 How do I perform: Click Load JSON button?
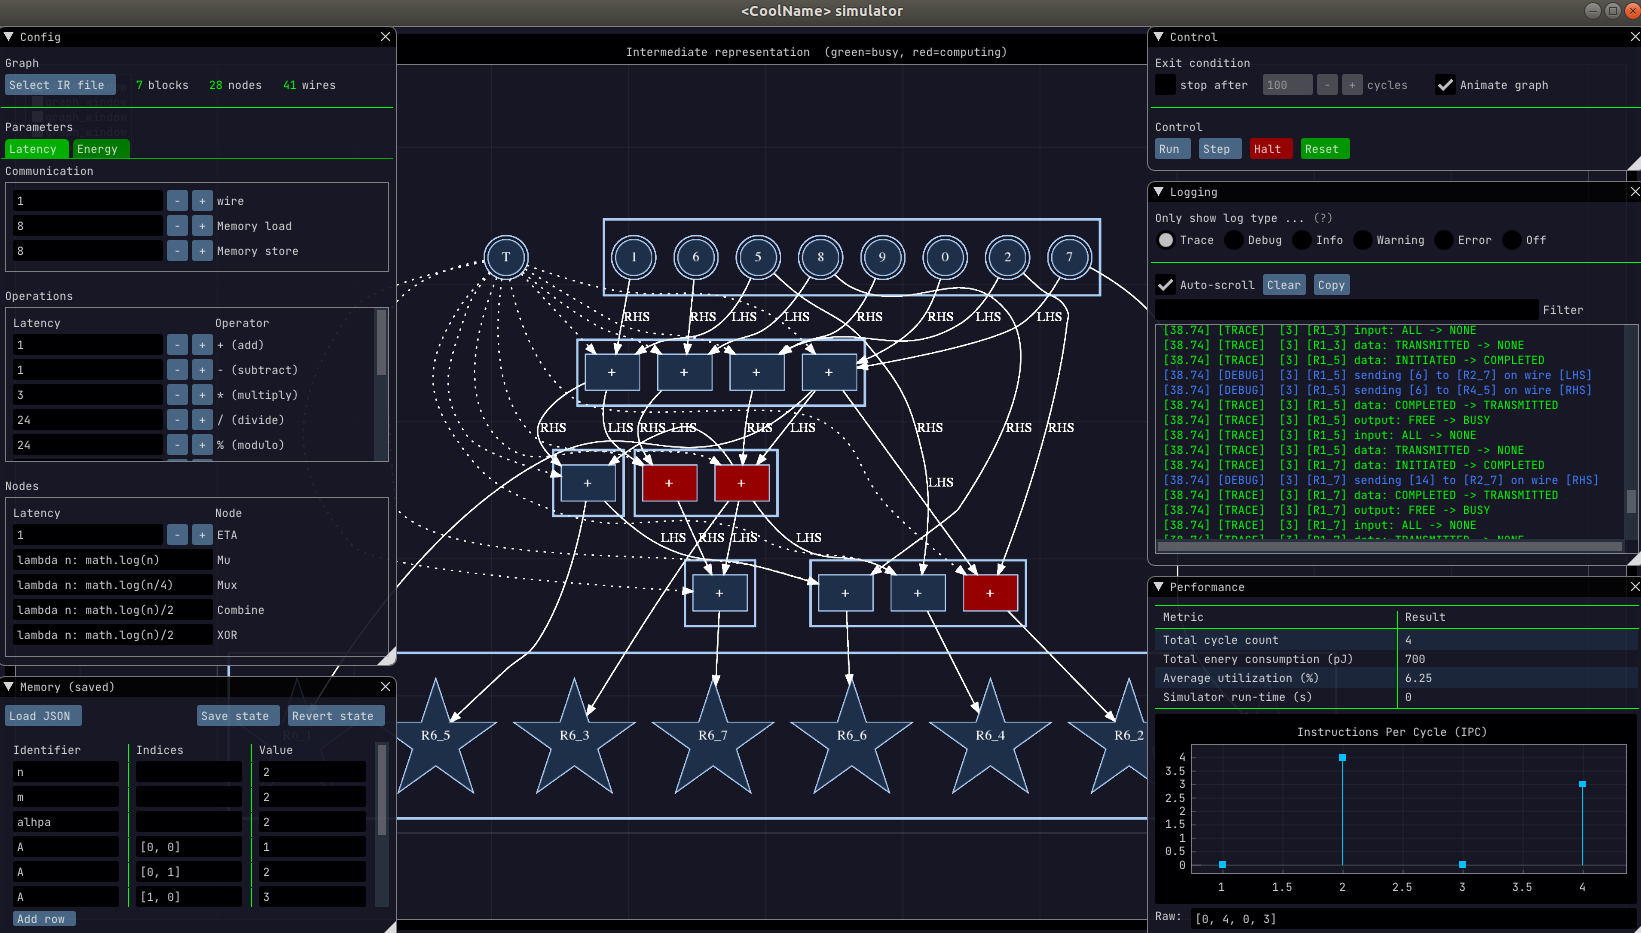point(43,716)
